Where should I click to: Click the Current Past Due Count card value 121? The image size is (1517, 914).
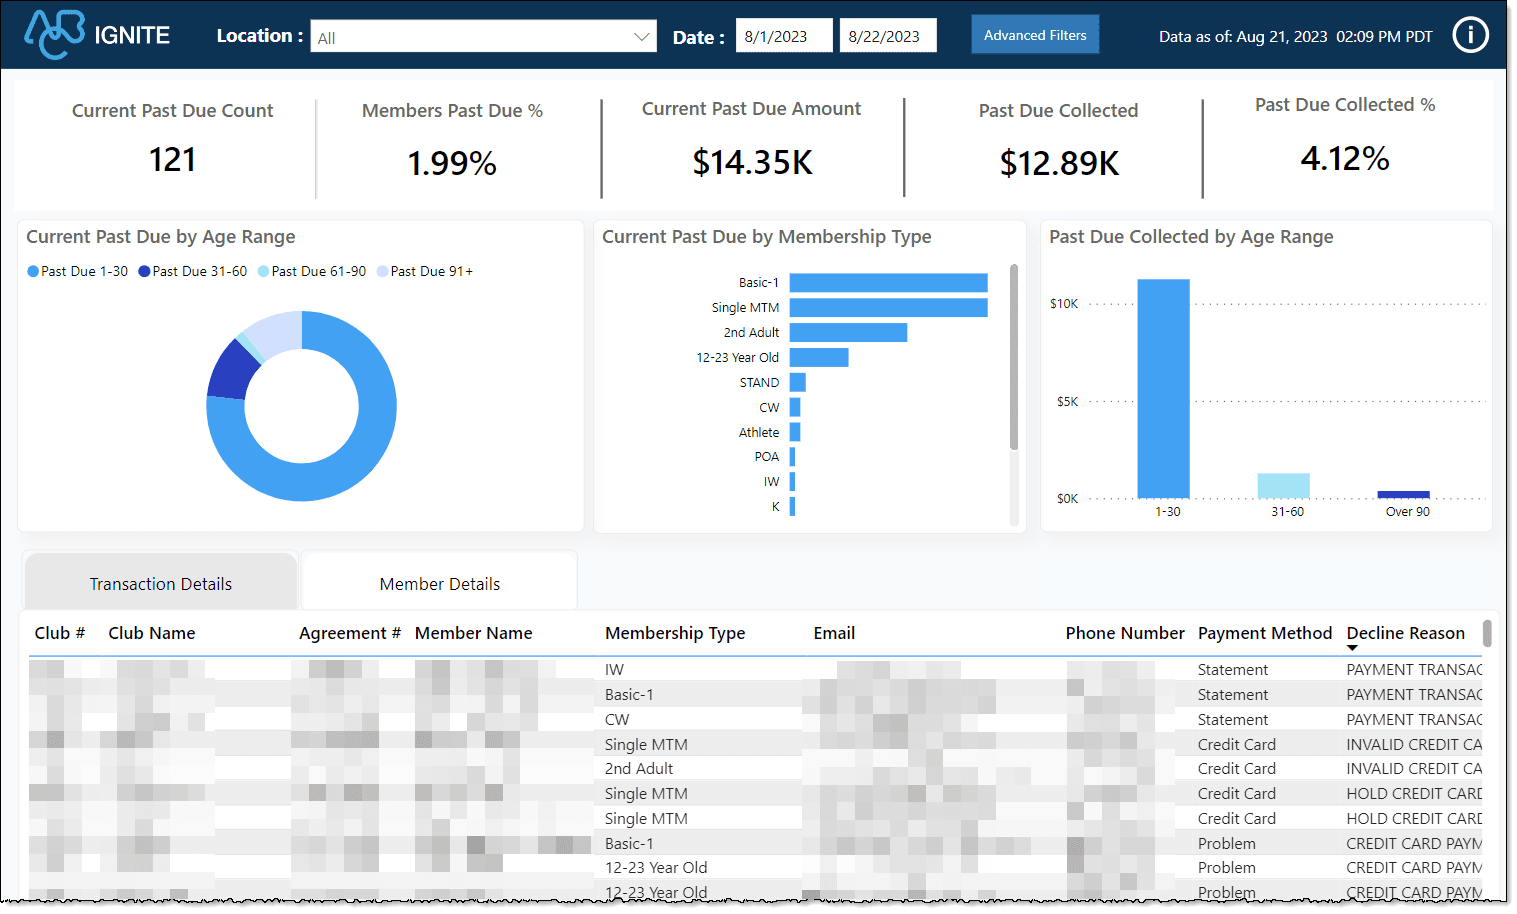172,159
